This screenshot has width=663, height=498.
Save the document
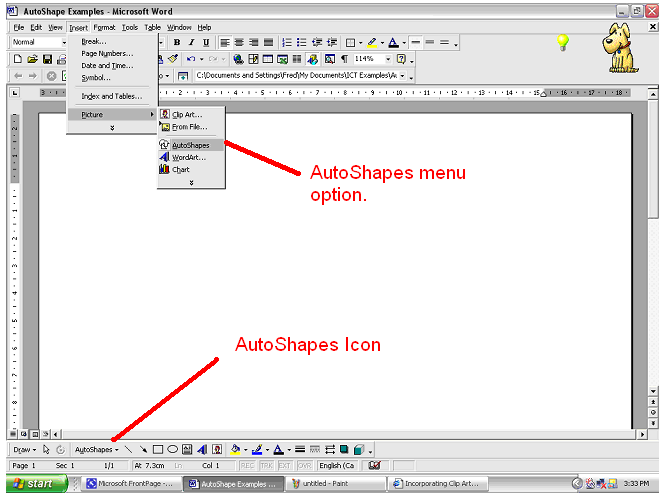pyautogui.click(x=47, y=59)
